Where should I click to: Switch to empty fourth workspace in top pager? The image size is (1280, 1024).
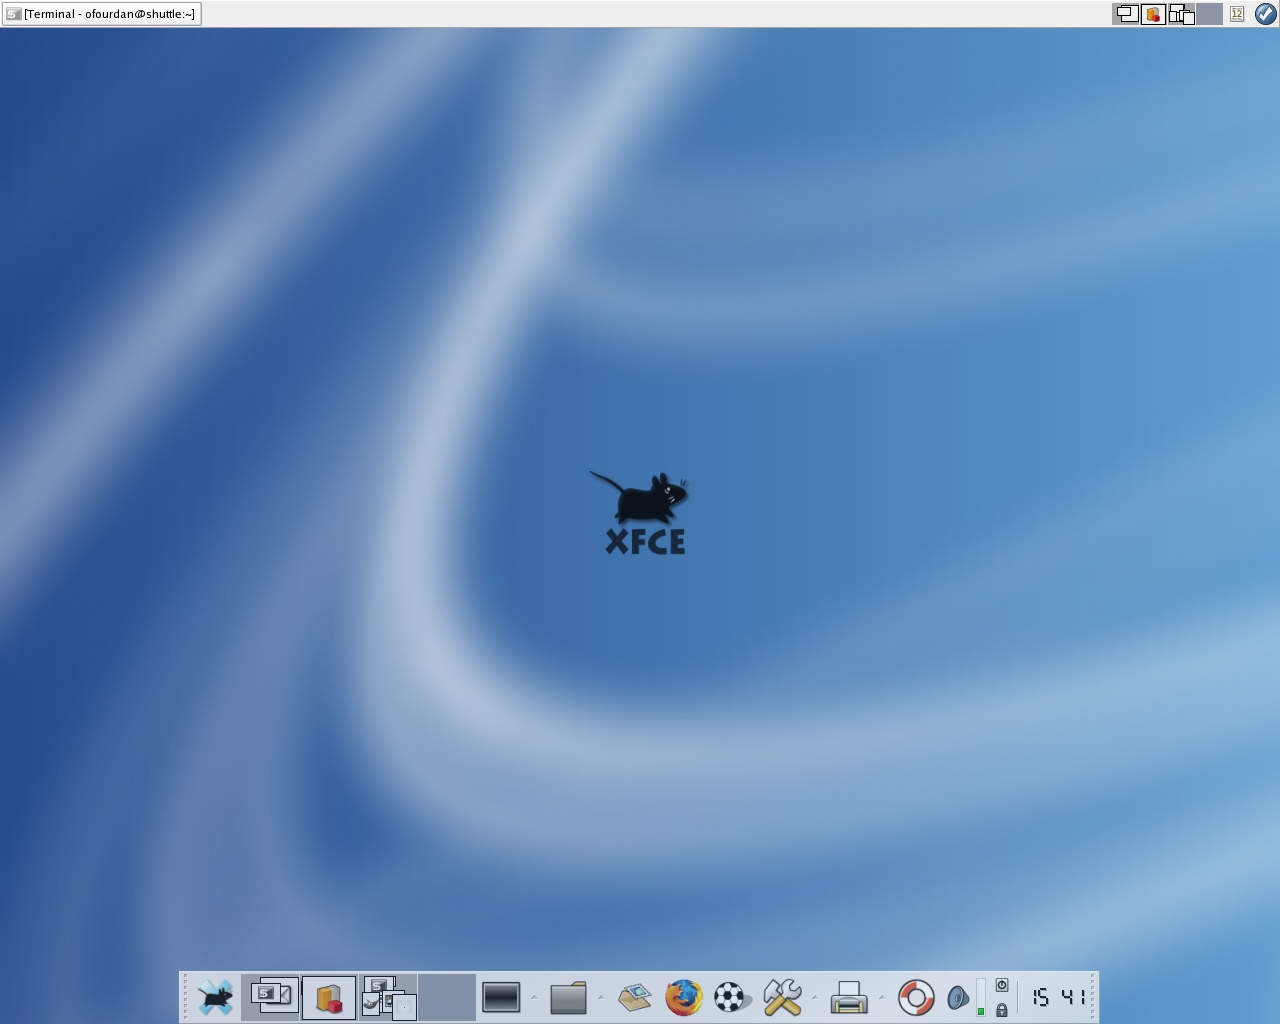1210,14
